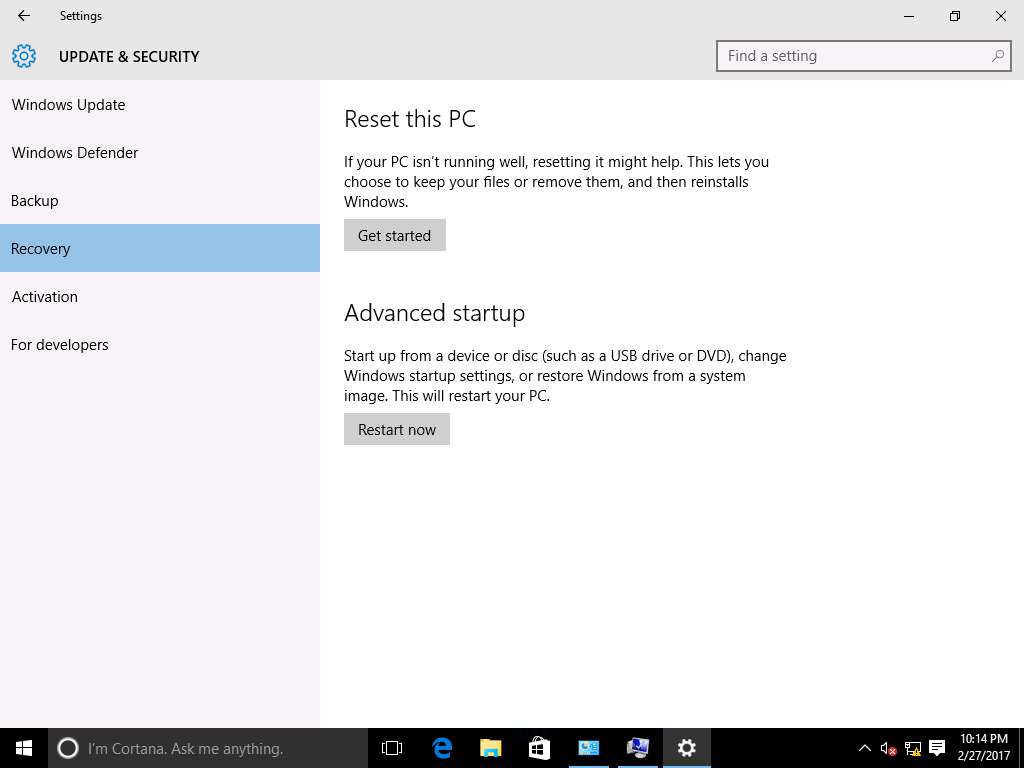Click the Settings gear on the taskbar
The width and height of the screenshot is (1024, 768).
[x=686, y=748]
